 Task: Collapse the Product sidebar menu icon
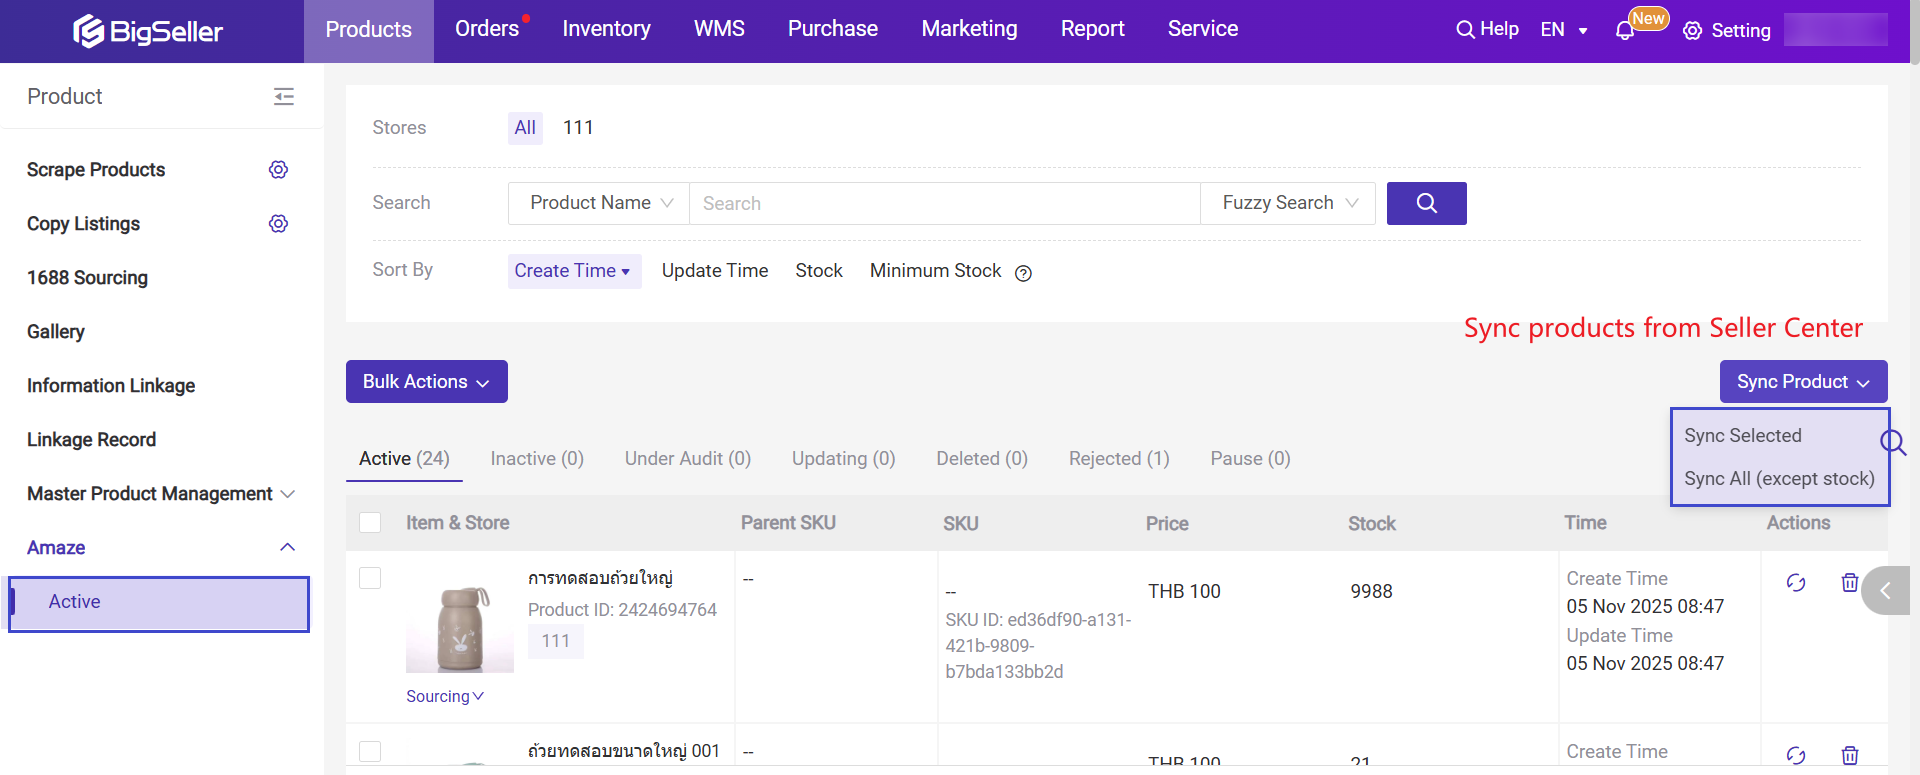pyautogui.click(x=284, y=97)
